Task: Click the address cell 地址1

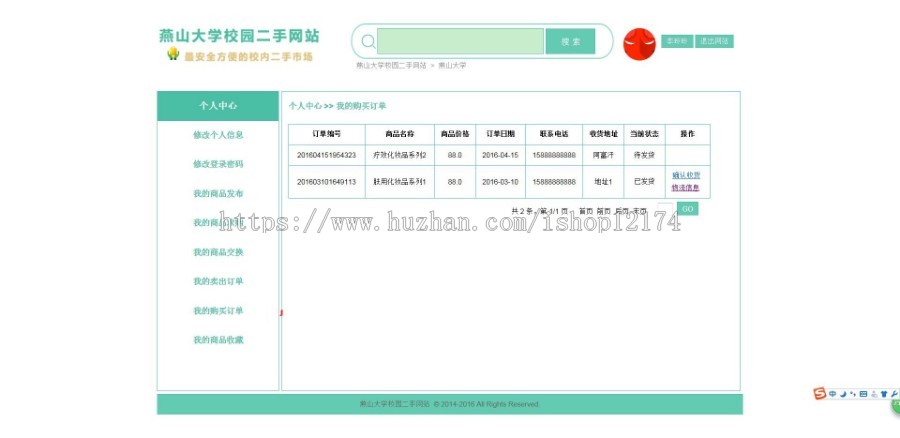Action: coord(603,182)
